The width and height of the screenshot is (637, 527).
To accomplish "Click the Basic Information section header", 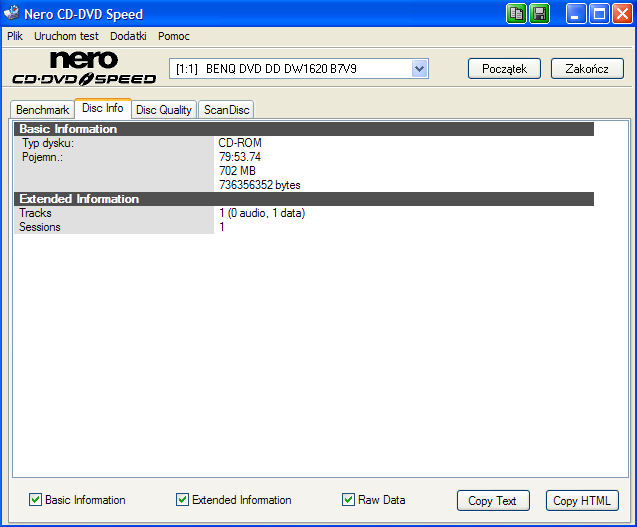I will point(304,129).
